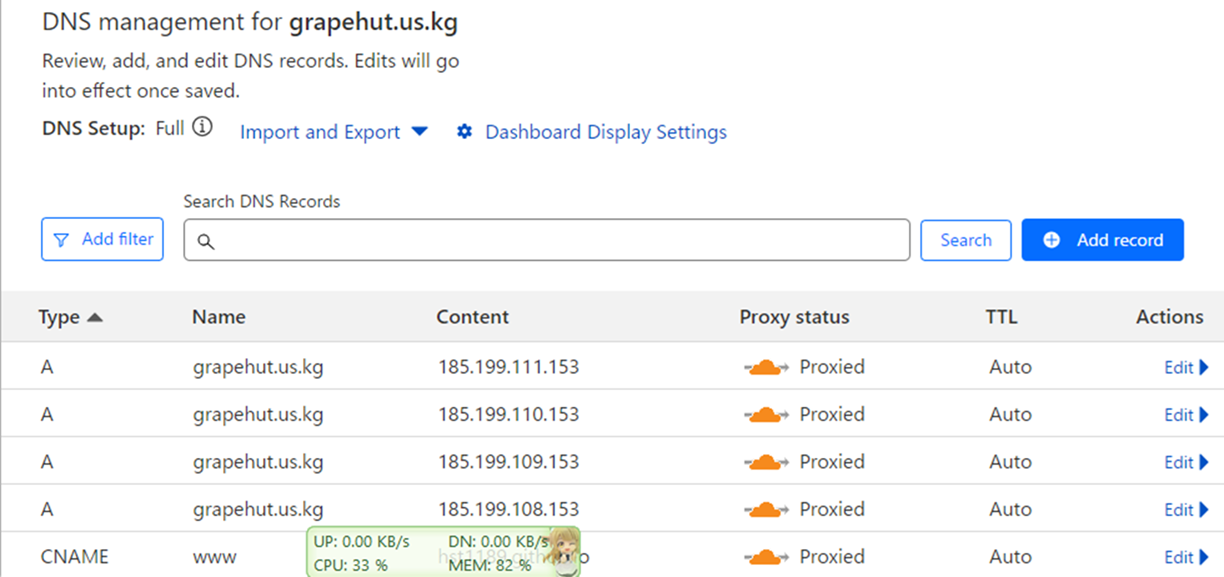Image resolution: width=1224 pixels, height=577 pixels.
Task: Click the orange cloud icon for 185.199.110.153
Action: click(x=766, y=414)
